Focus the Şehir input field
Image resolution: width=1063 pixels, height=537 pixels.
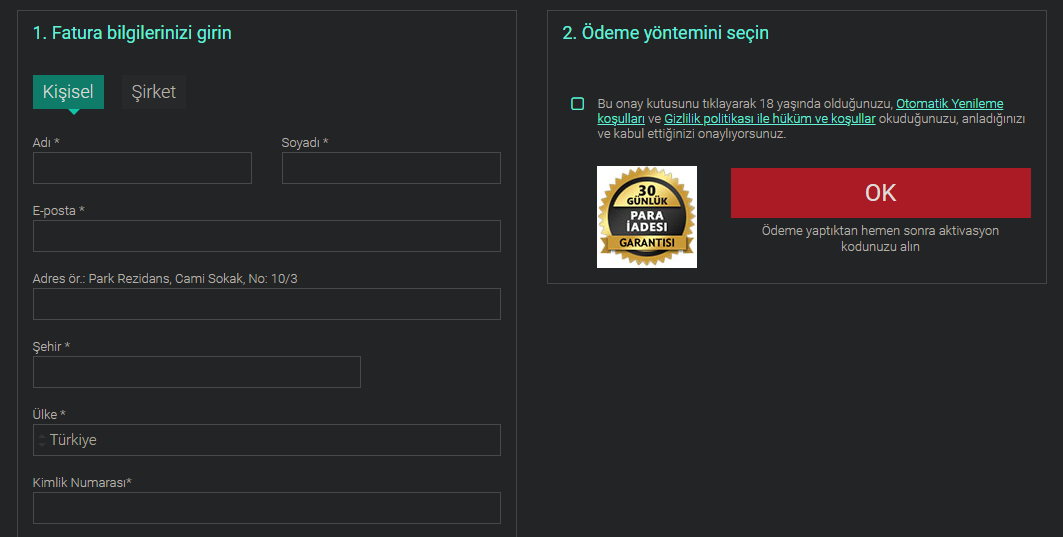(x=197, y=372)
